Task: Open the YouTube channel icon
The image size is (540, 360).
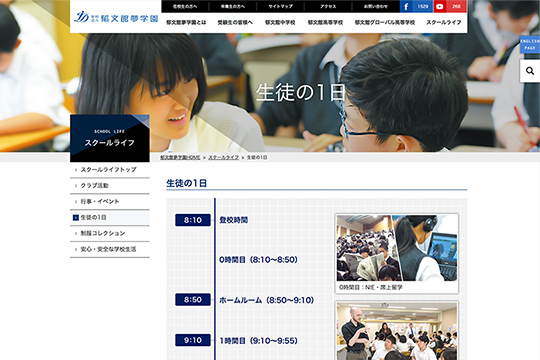Action: [440, 6]
